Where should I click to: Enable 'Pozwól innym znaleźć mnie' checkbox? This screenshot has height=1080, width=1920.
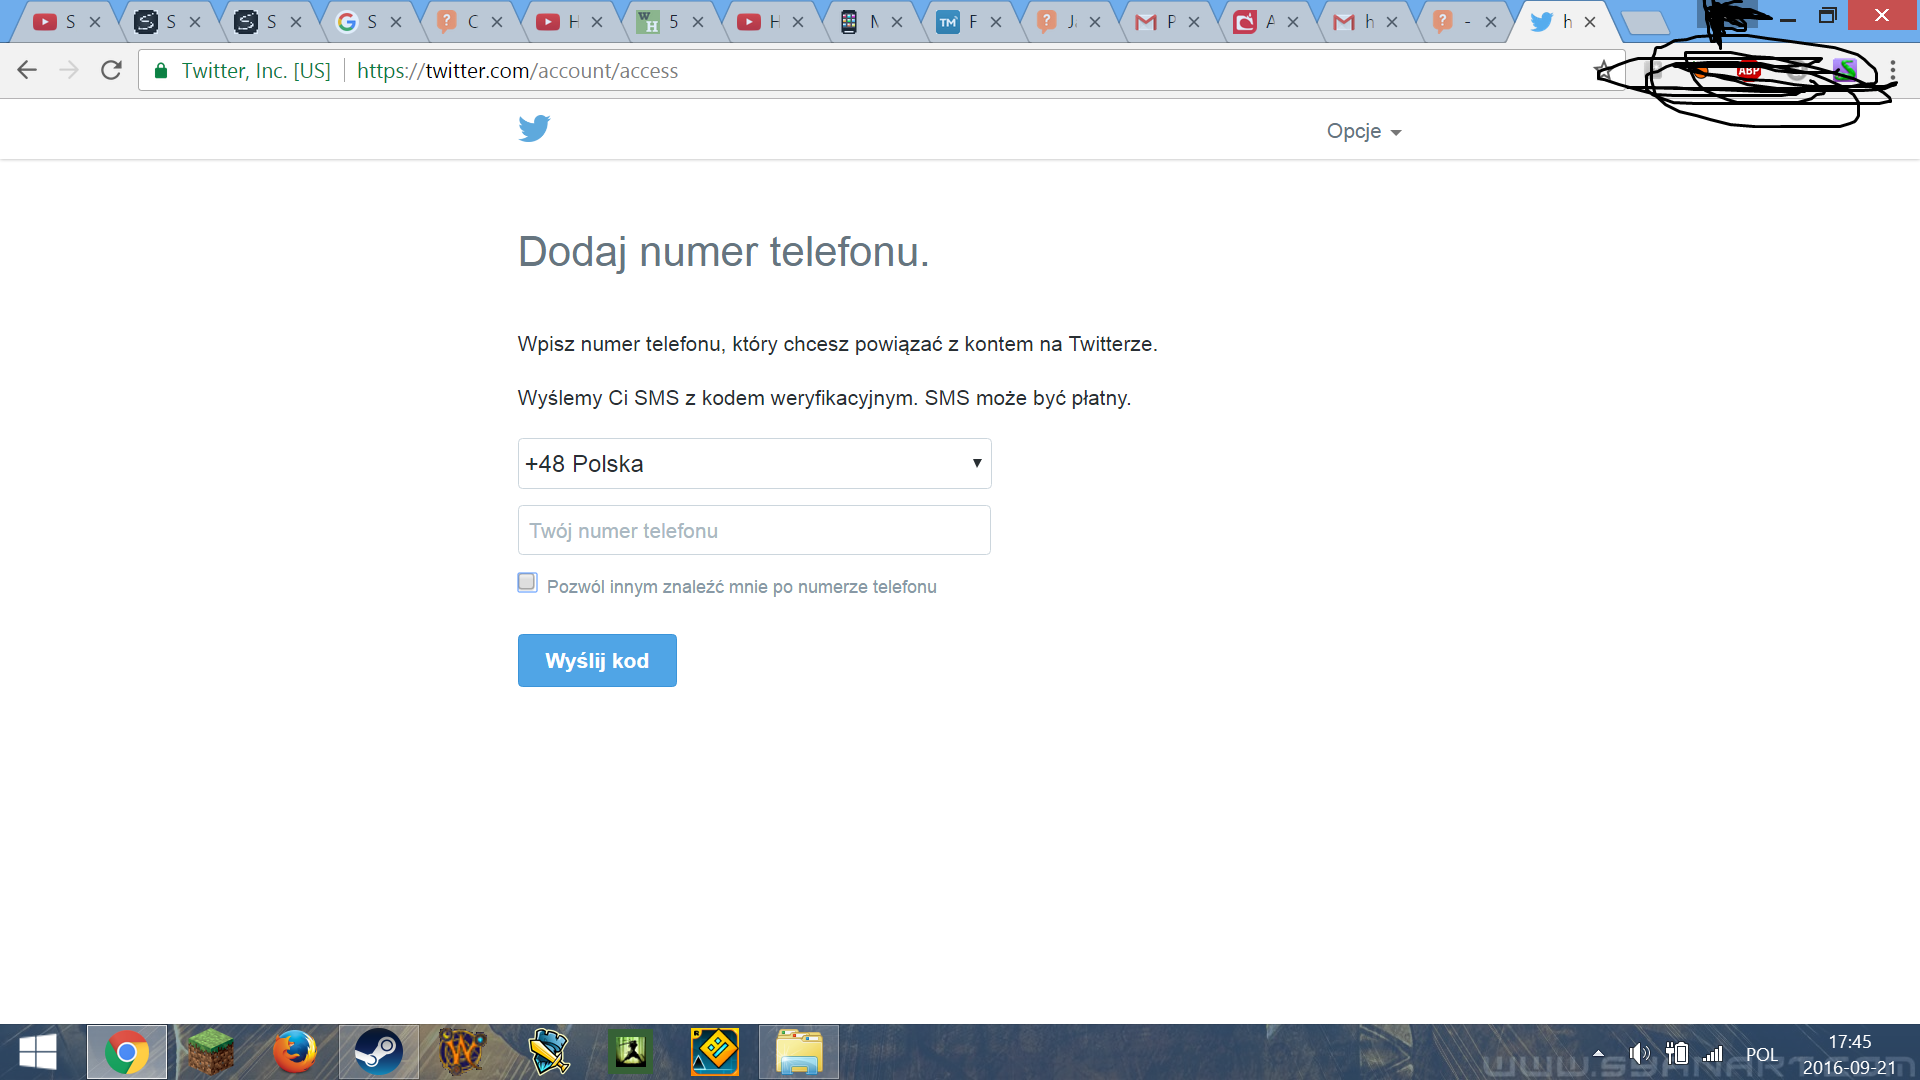527,583
